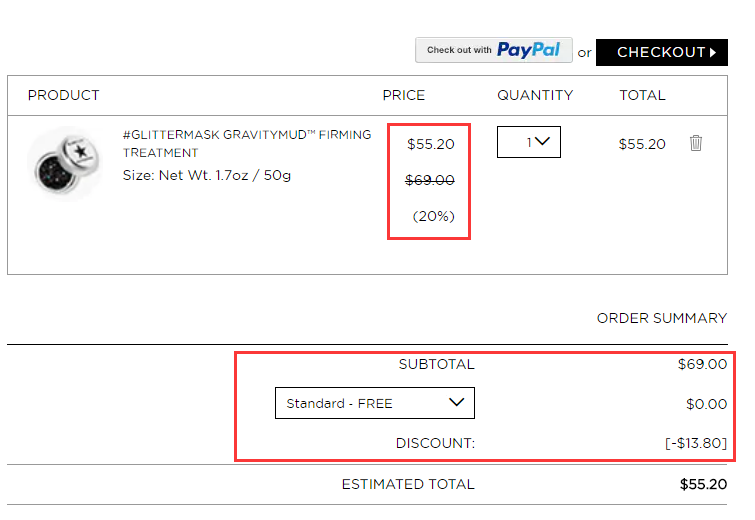This screenshot has width=755, height=520.
Task: Open the #GLITTERMASK GRAVITYMUD Firming Treatment link
Action: (247, 143)
